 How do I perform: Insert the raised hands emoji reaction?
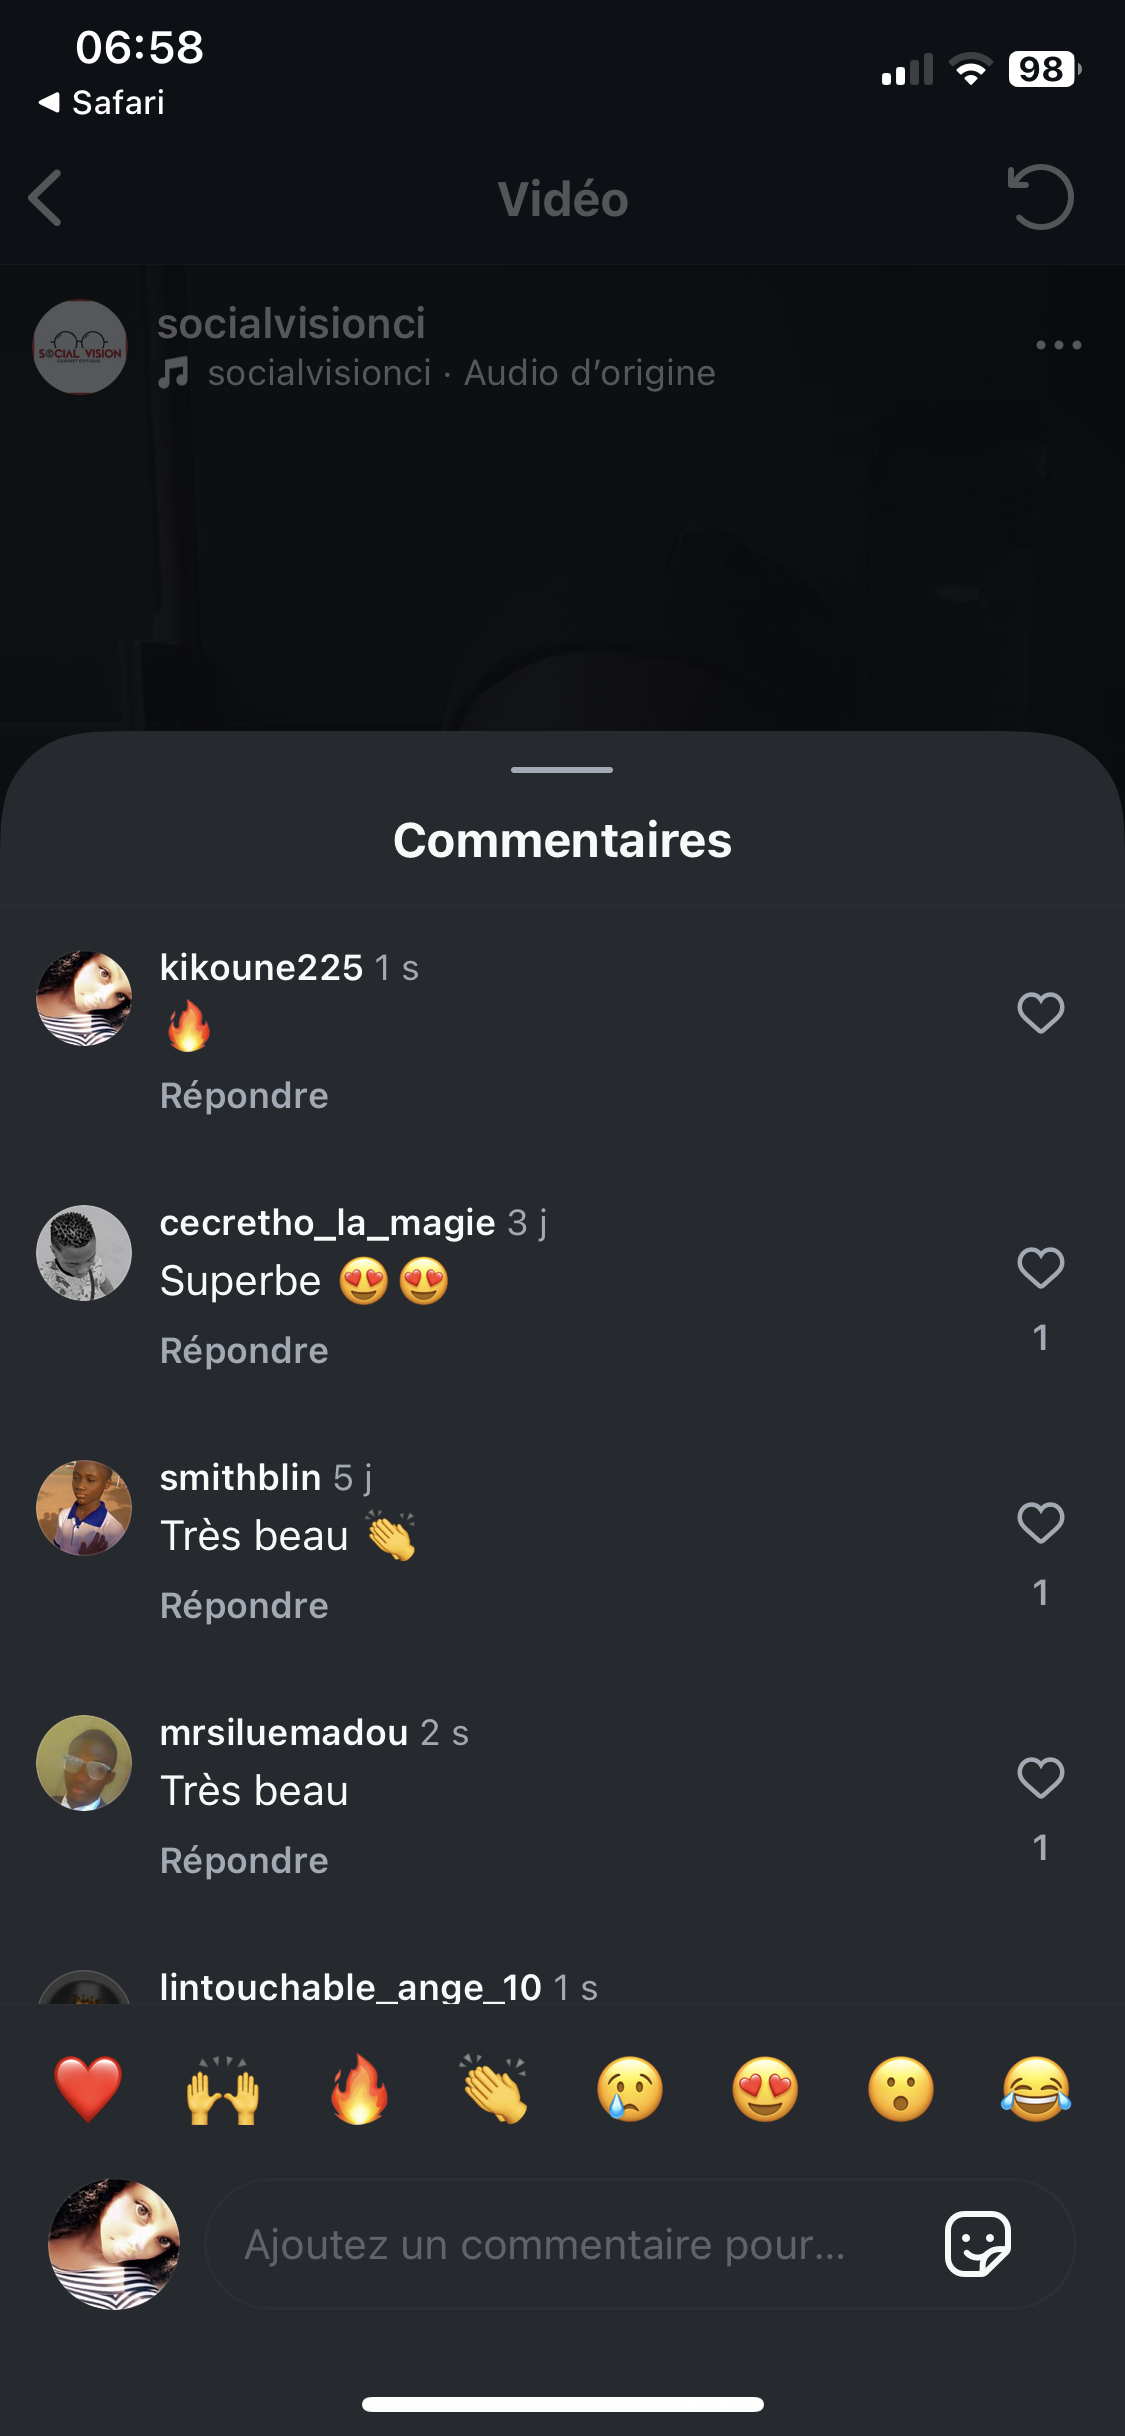click(x=223, y=2088)
